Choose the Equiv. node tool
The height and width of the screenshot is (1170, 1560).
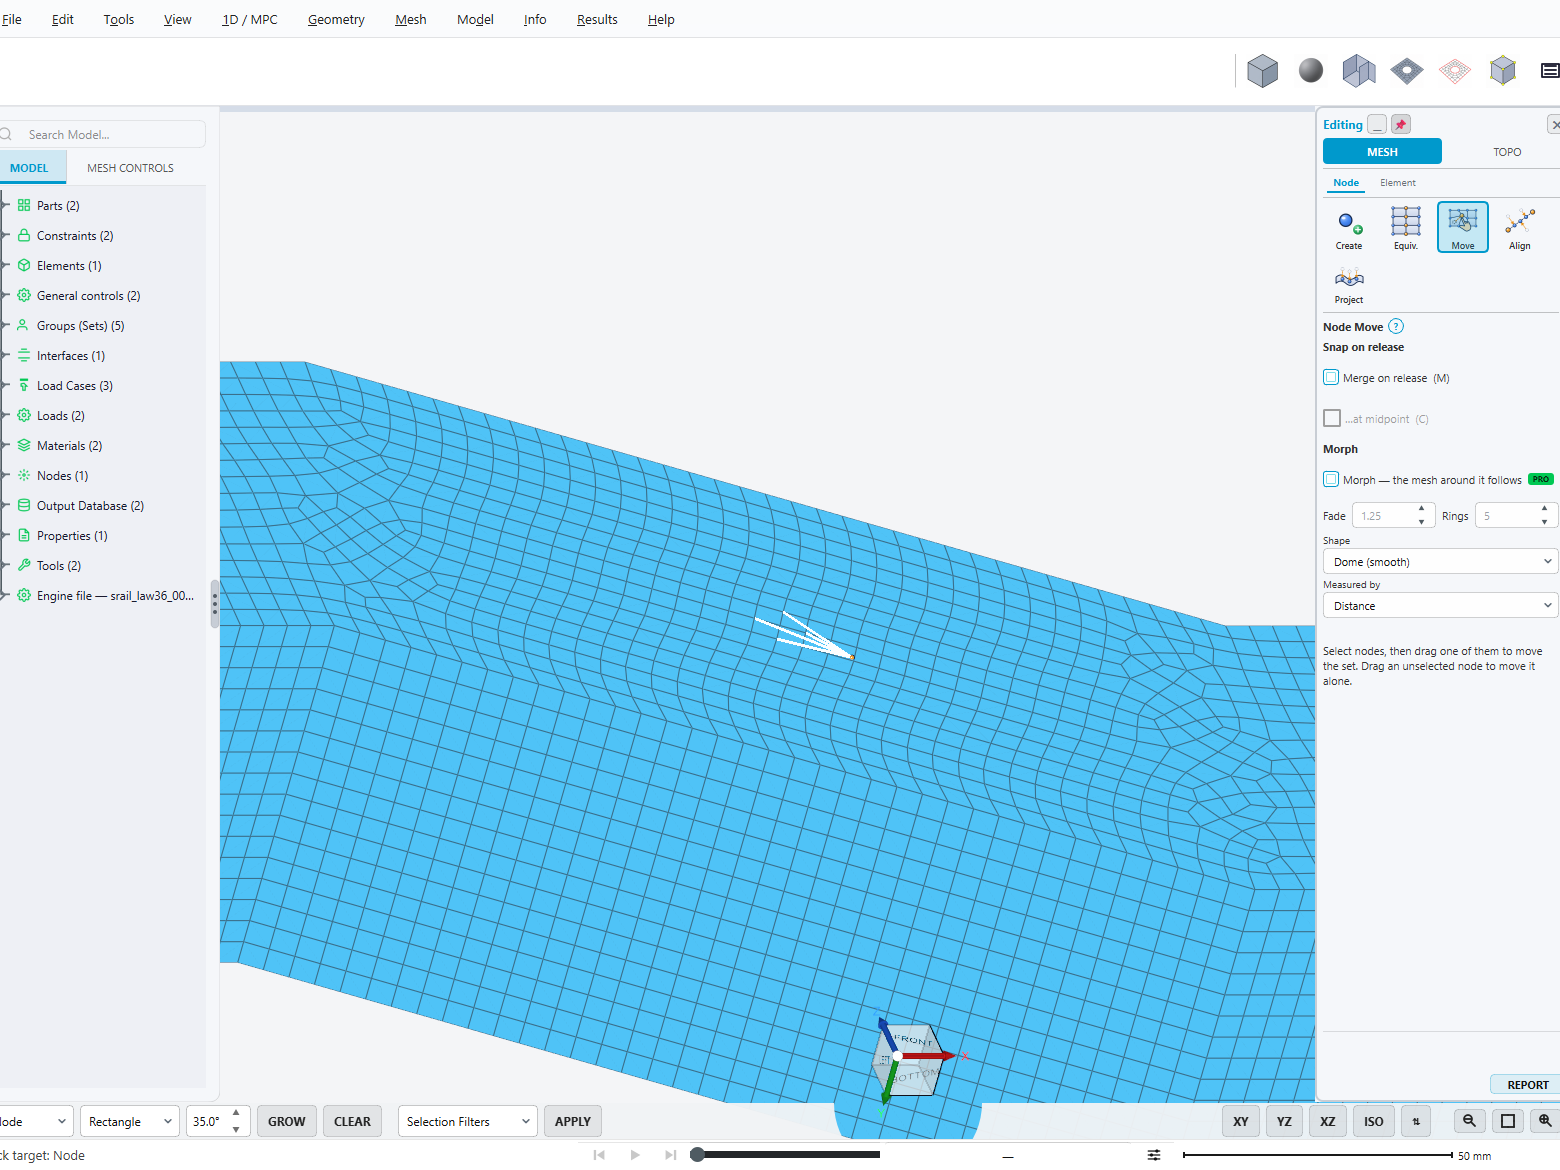pyautogui.click(x=1406, y=228)
